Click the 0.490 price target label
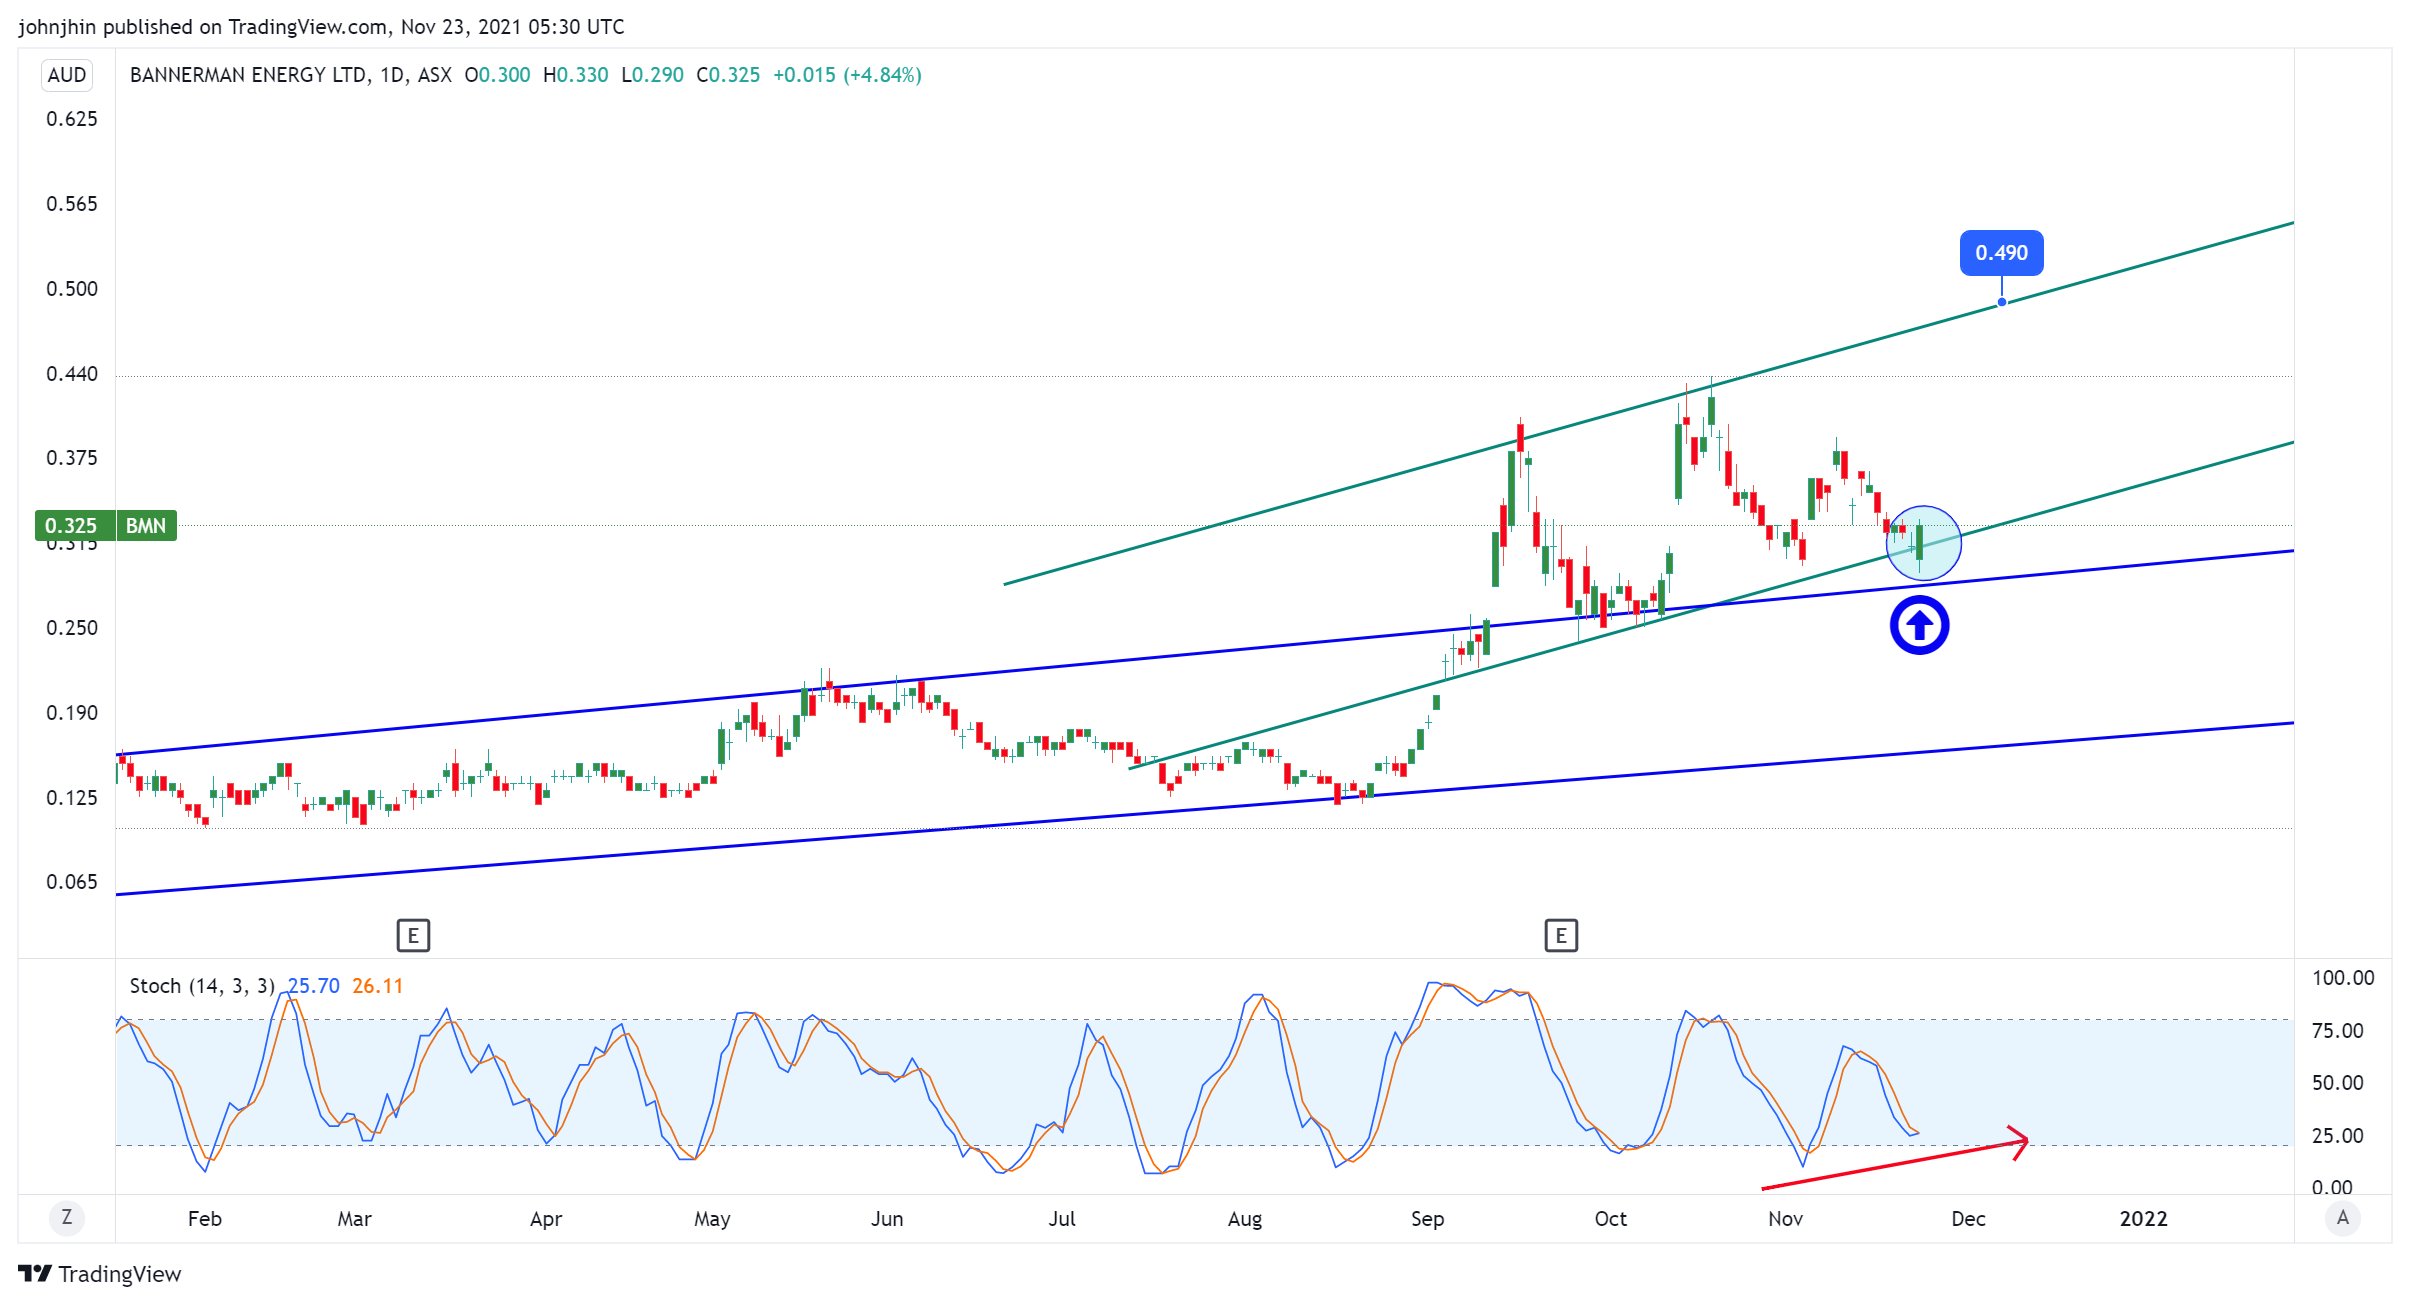The image size is (2410, 1304). pos(2001,253)
